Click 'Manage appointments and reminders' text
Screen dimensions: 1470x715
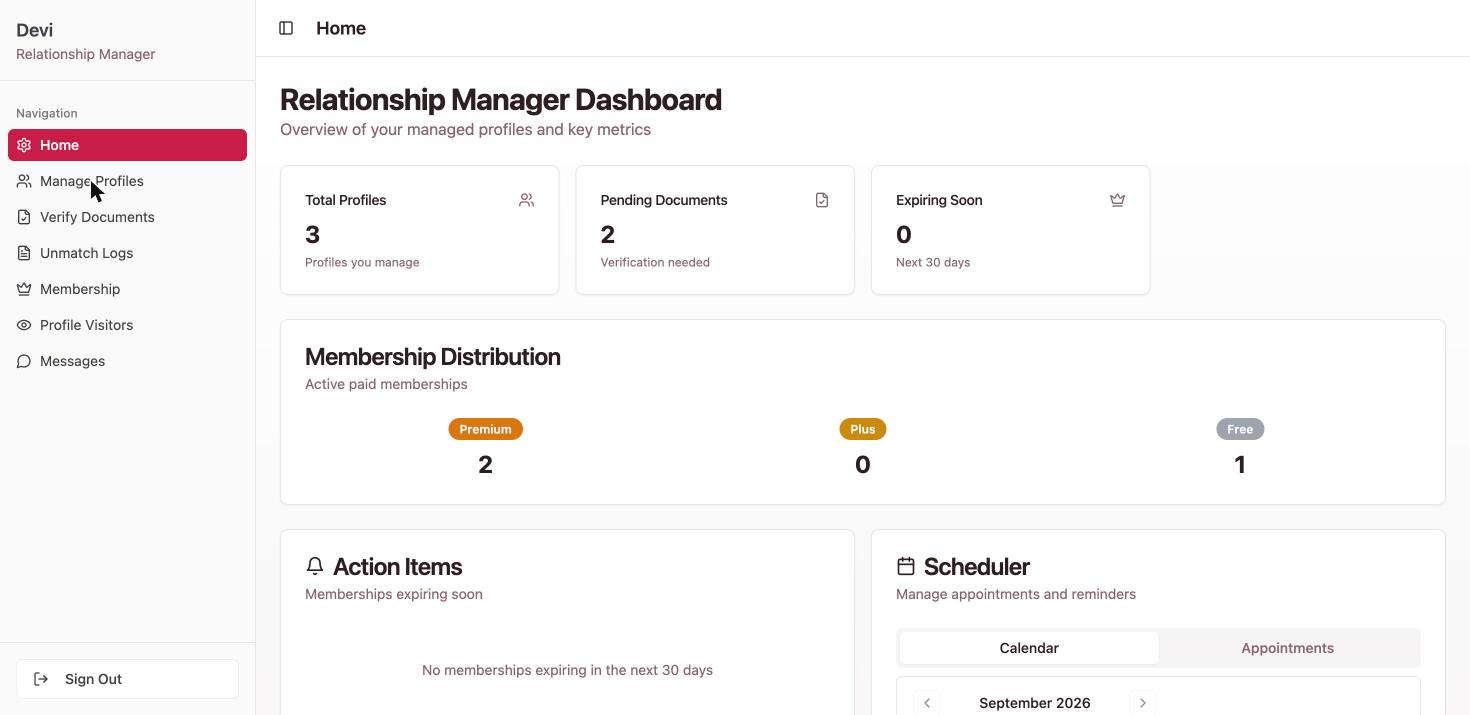(x=1016, y=594)
